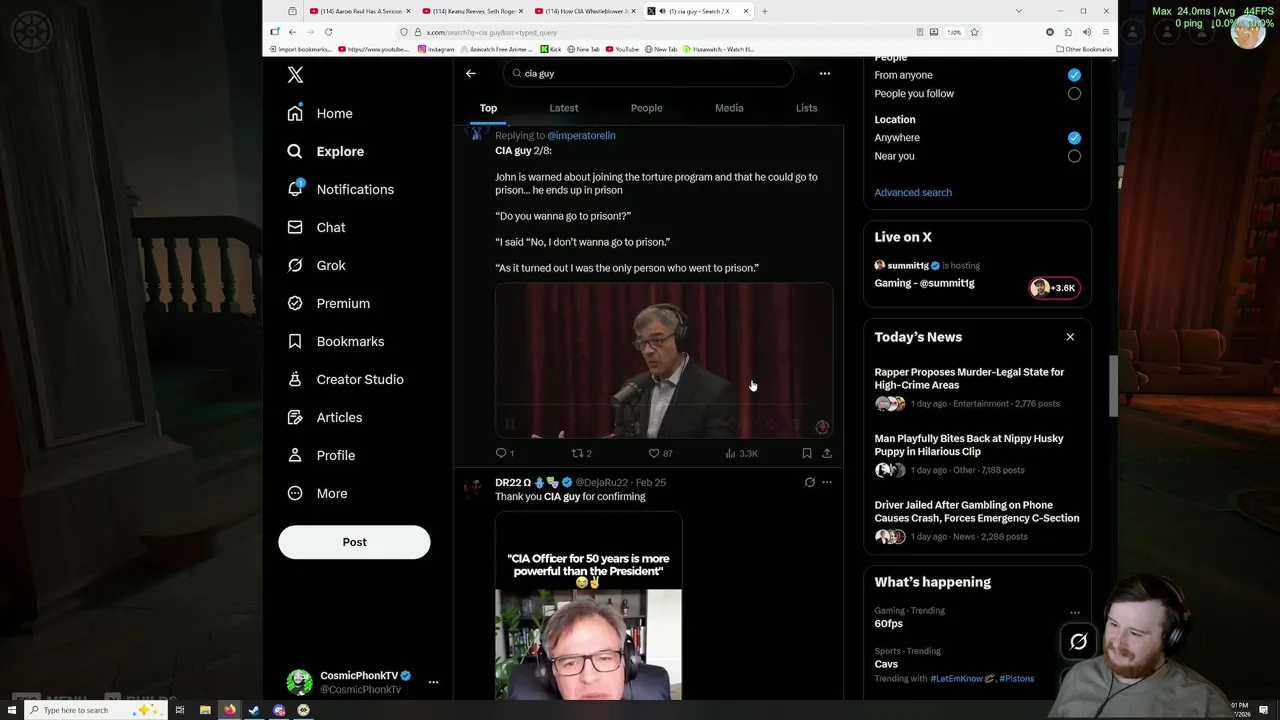This screenshot has height=720, width=1280.
Task: Select 'Anywhere' location radio option
Action: pyautogui.click(x=1074, y=138)
